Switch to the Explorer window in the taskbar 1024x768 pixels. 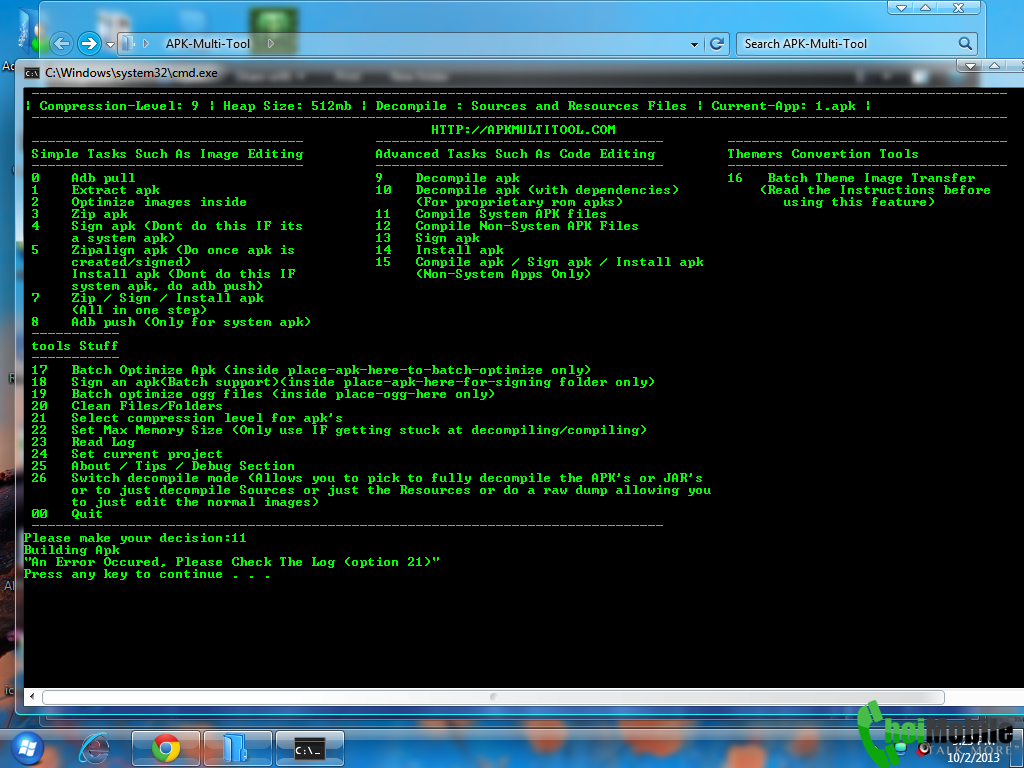[x=238, y=748]
